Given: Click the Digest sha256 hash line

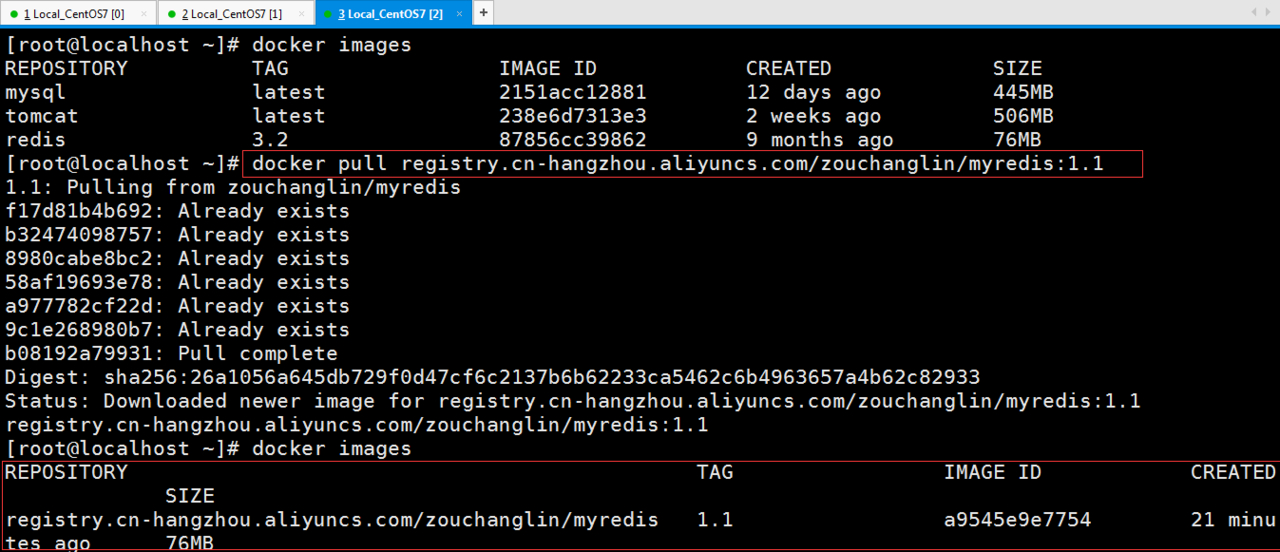Looking at the screenshot, I should pyautogui.click(x=492, y=378).
